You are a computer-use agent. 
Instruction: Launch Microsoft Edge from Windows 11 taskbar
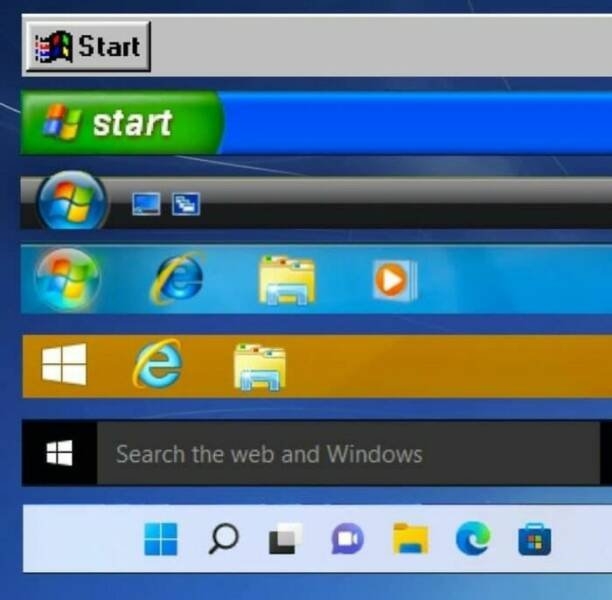tap(472, 540)
